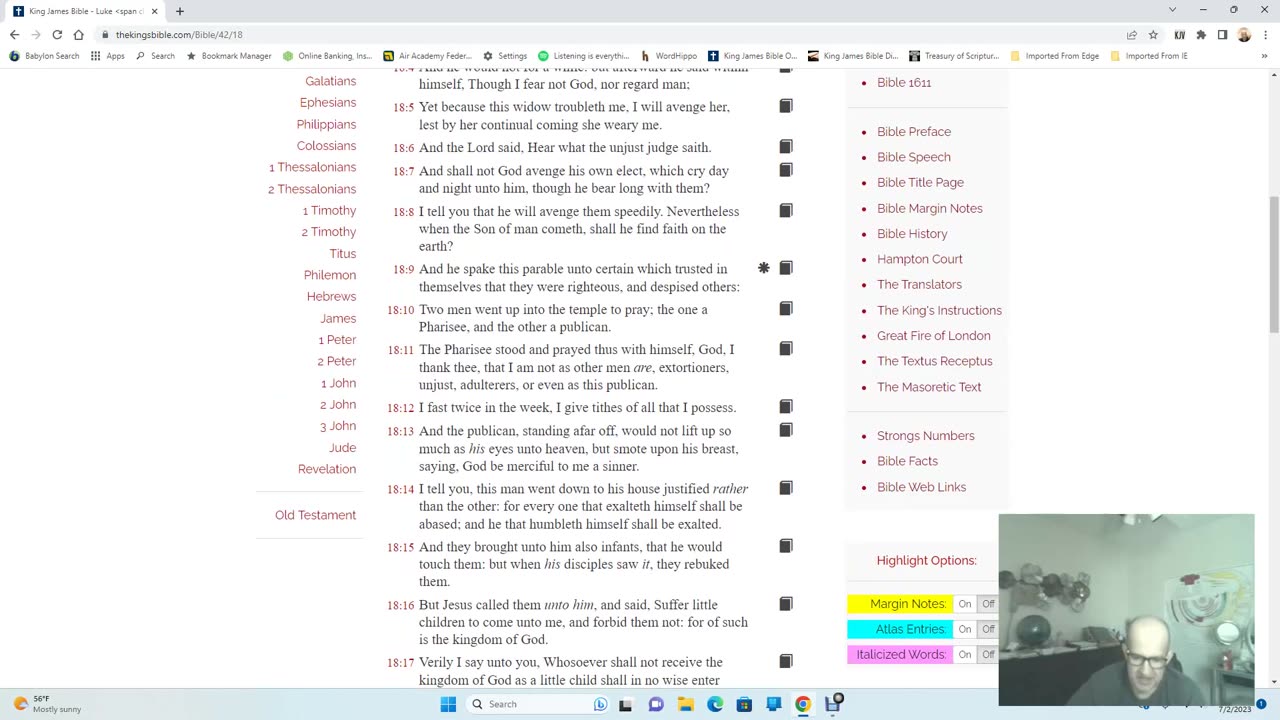Open book icon beside verse 18:9
Screen dimensions: 1280x720
tap(786, 268)
